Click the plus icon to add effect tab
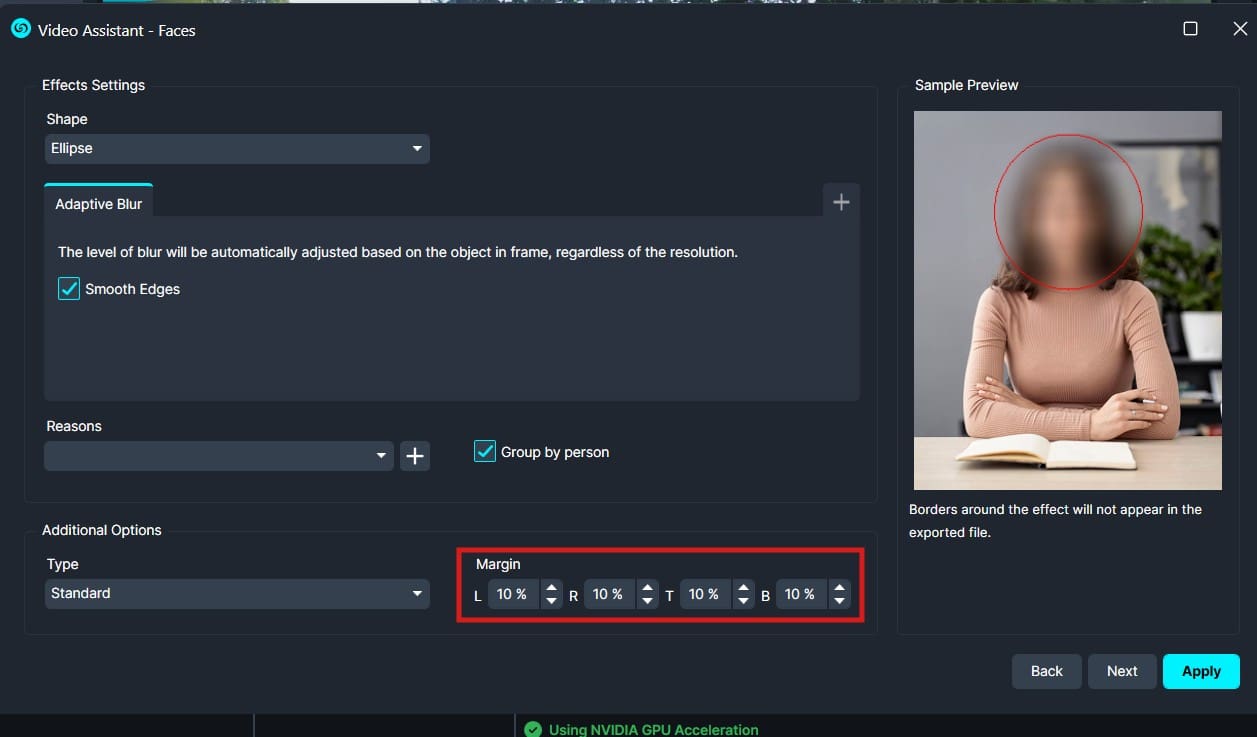This screenshot has width=1257, height=737. pyautogui.click(x=841, y=202)
